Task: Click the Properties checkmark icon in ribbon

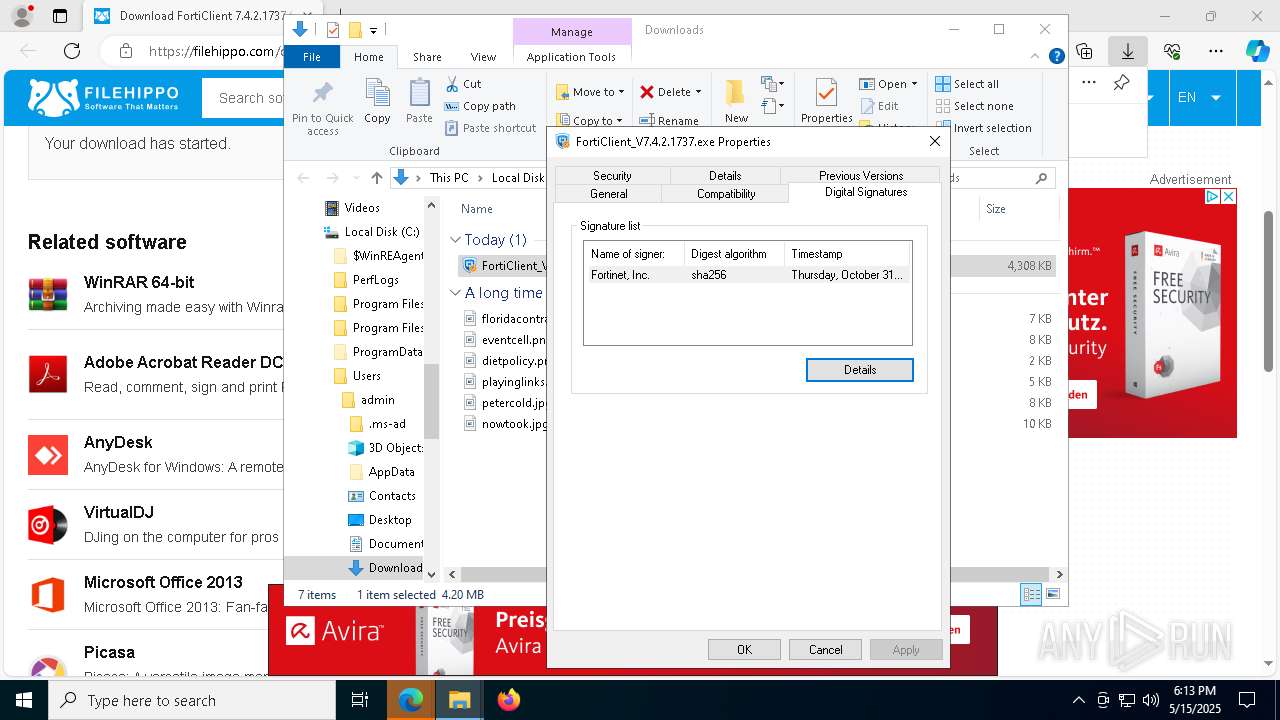Action: click(x=826, y=93)
